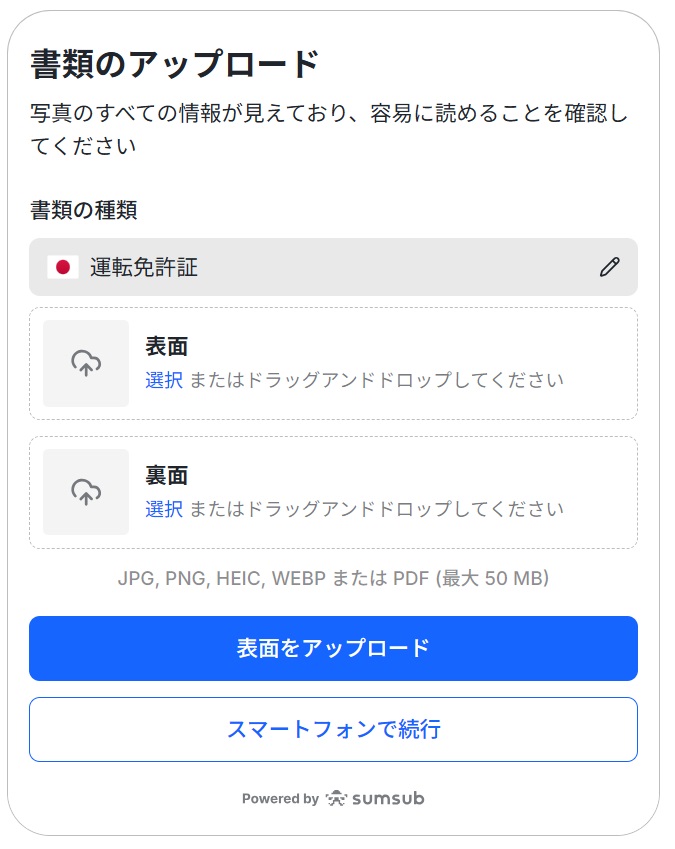Screen dimensions: 675x849
Task: Click the Japan flag icon
Action: pyautogui.click(x=62, y=267)
